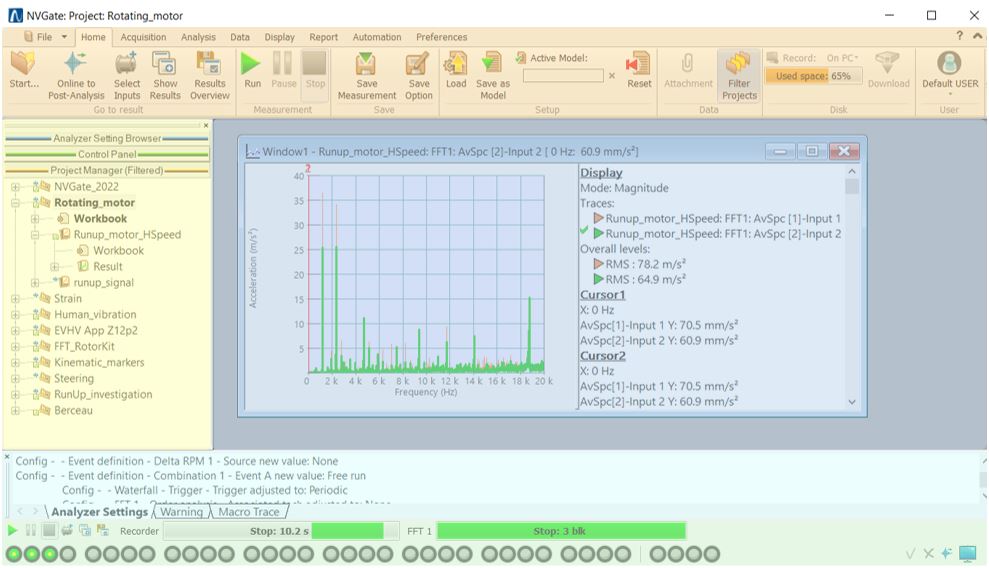989x568 pixels.
Task: Select Kinematic_markers project
Action: (99, 362)
